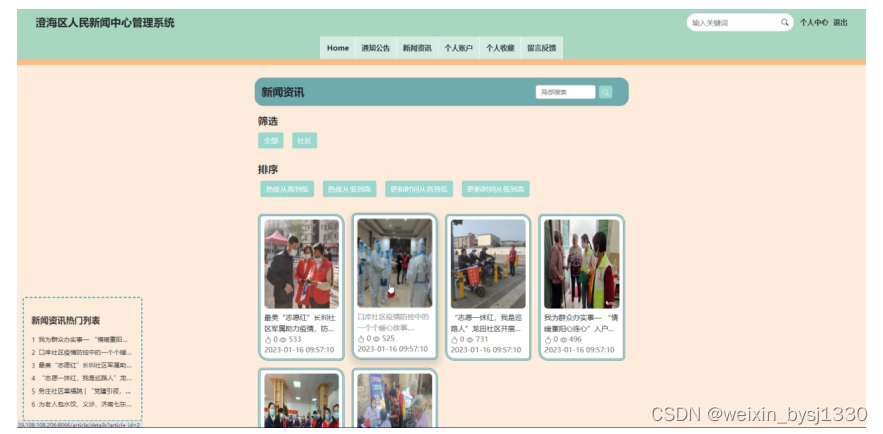Click the site title 澄海区人民新闻中心管理系统
Viewport: 883px width, 434px height.
[105, 23]
